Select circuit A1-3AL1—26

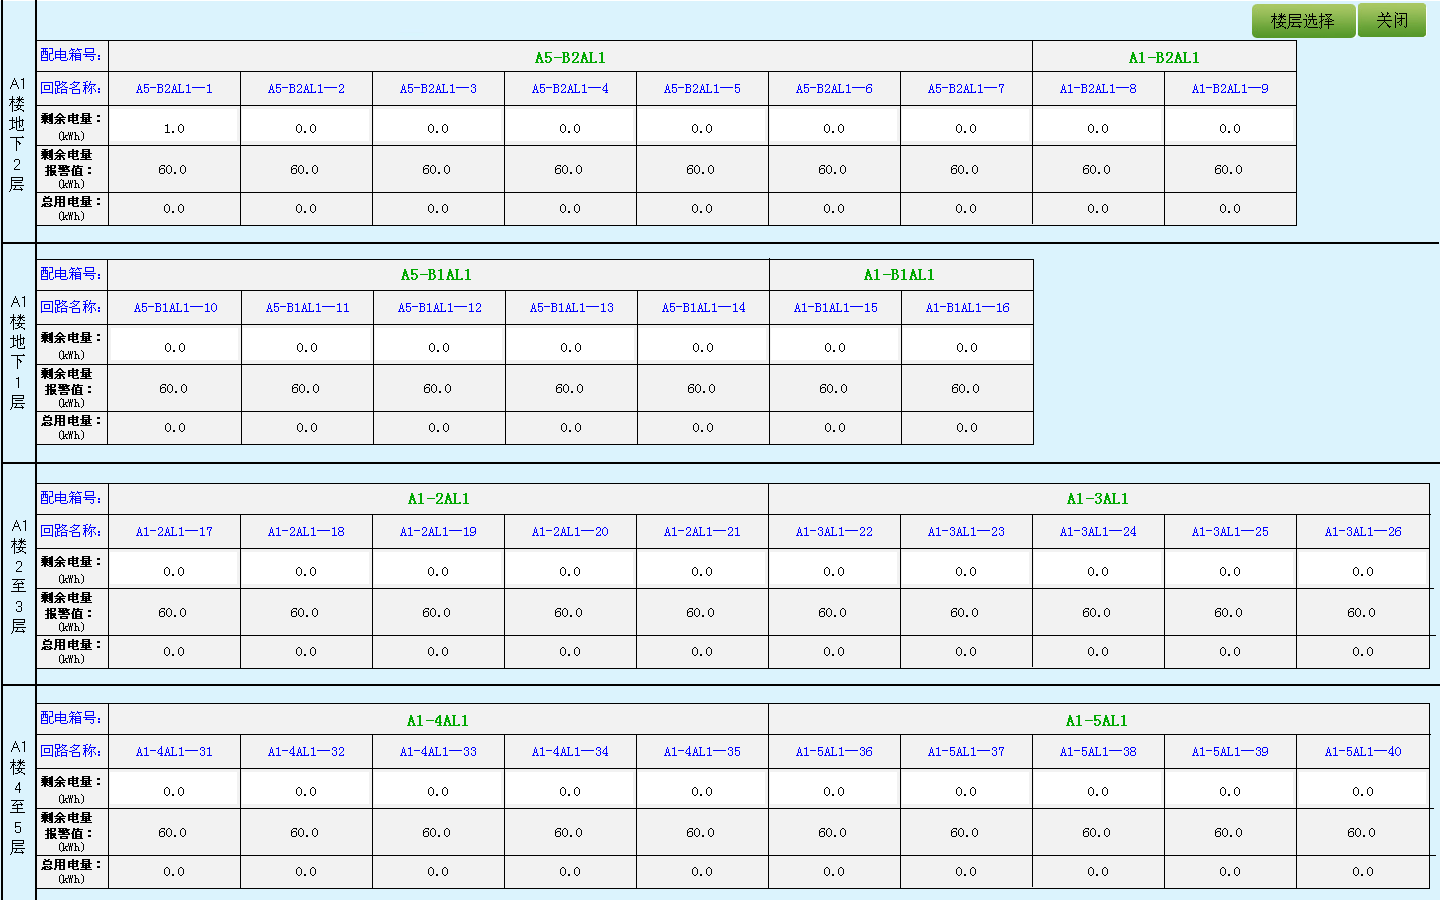[1363, 532]
